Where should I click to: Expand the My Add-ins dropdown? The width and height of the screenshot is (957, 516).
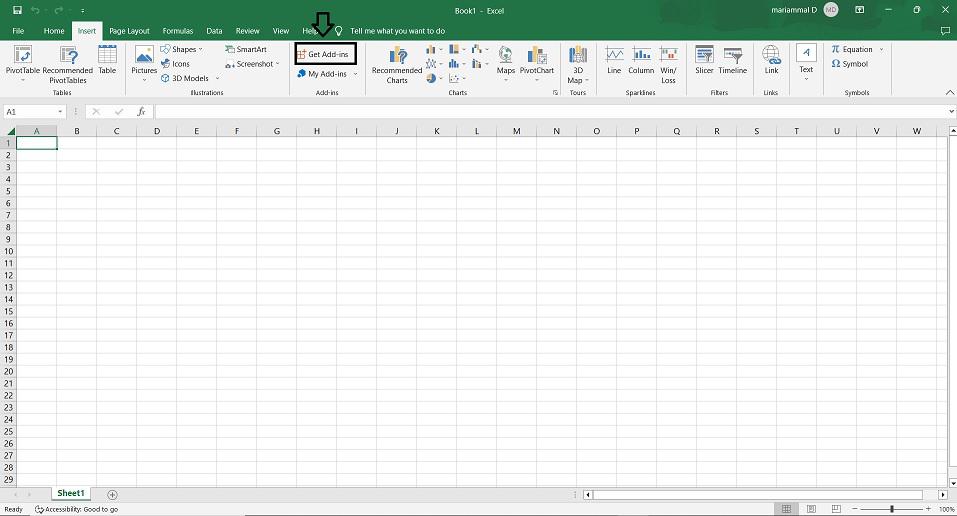pyautogui.click(x=355, y=74)
